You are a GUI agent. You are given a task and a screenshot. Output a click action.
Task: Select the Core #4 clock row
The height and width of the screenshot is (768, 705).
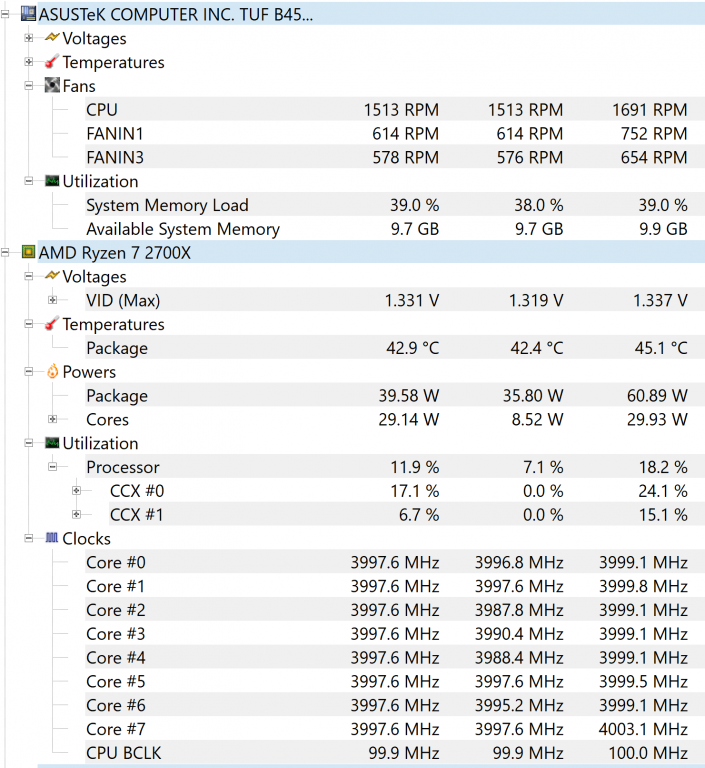coord(395,657)
